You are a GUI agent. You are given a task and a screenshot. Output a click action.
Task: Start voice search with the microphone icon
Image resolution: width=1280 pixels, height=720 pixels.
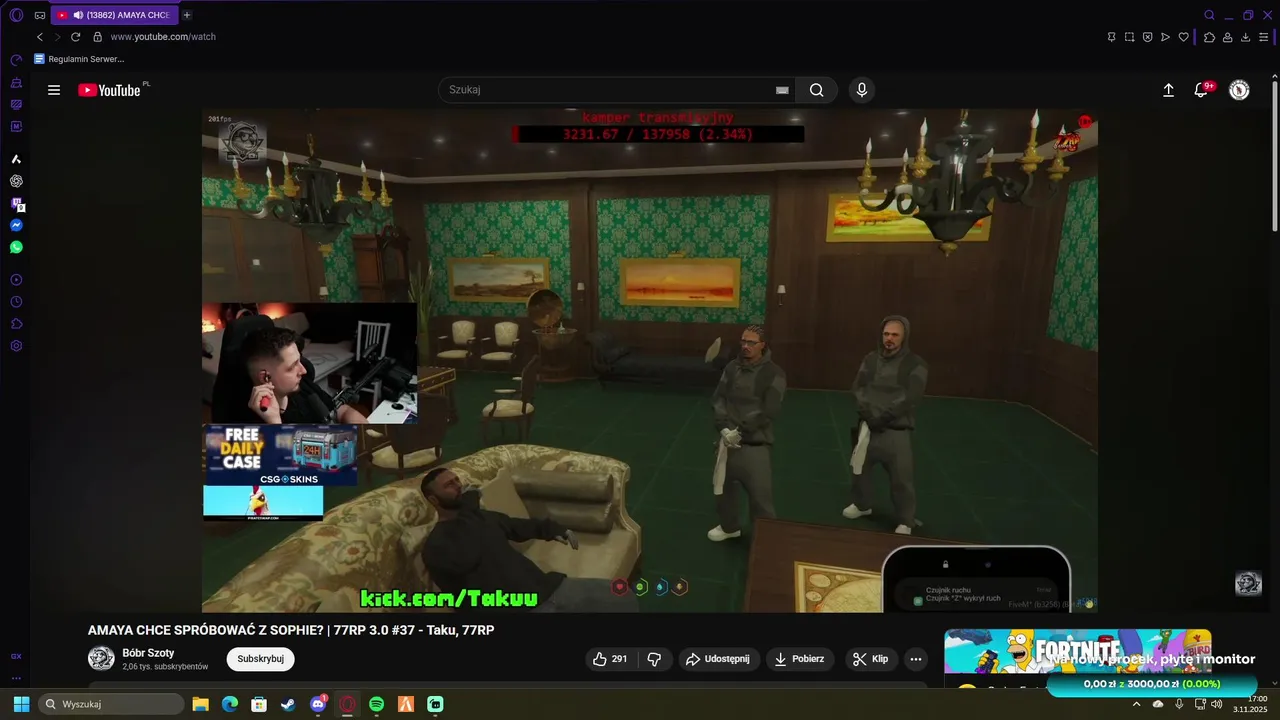(x=862, y=90)
